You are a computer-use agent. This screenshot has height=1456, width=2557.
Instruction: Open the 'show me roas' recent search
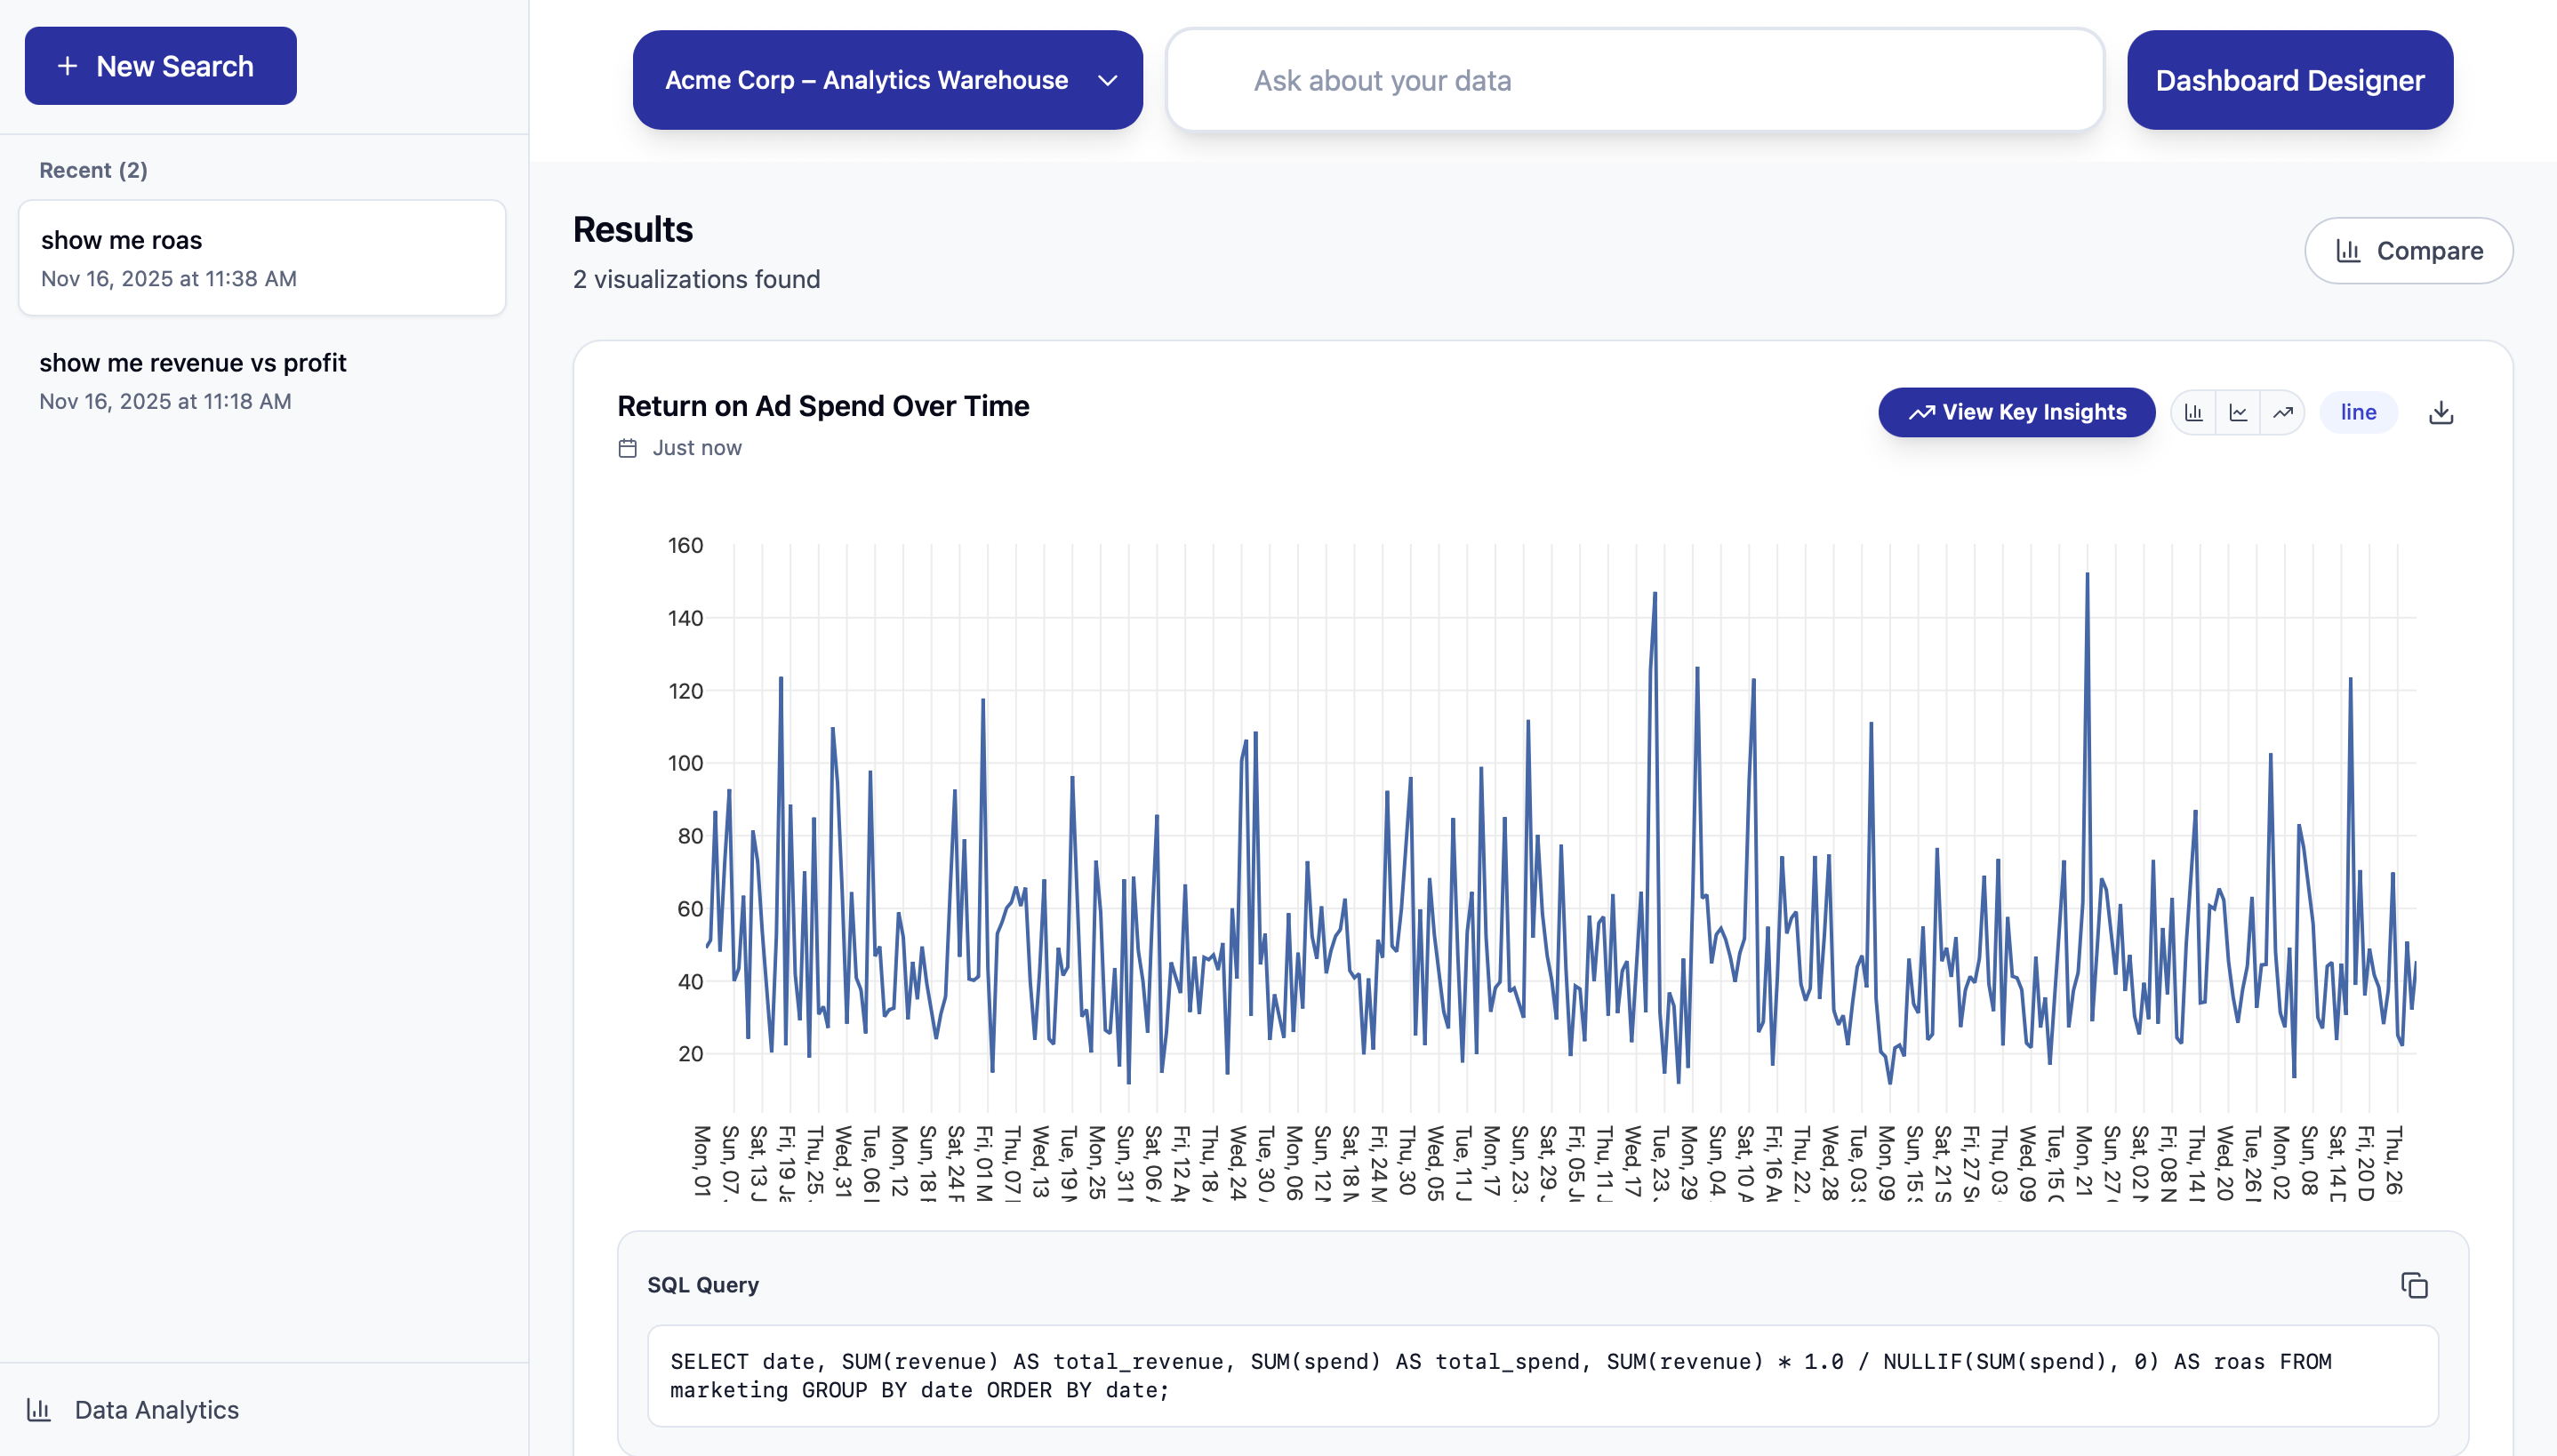(x=262, y=258)
